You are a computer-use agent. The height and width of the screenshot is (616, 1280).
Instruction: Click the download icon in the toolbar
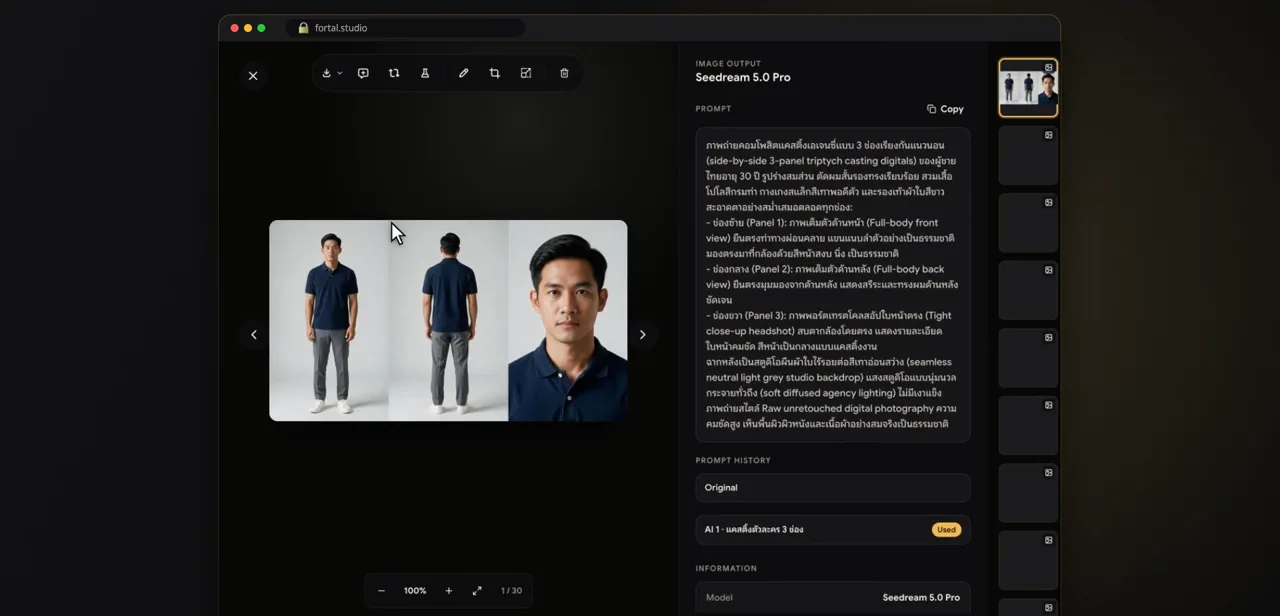tap(326, 73)
